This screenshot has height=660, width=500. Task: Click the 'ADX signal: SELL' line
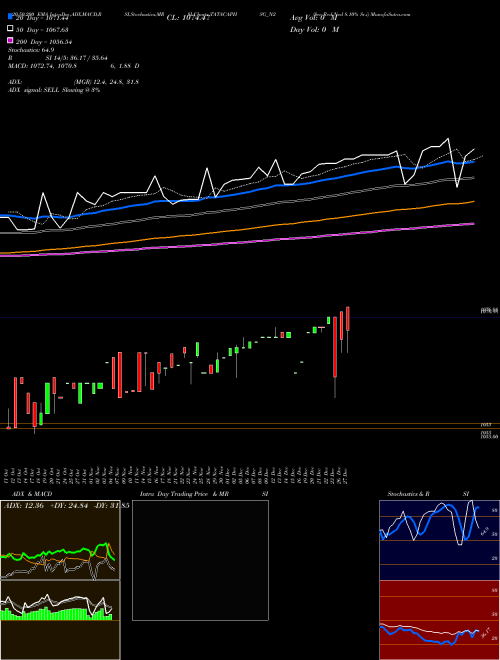(x=54, y=90)
